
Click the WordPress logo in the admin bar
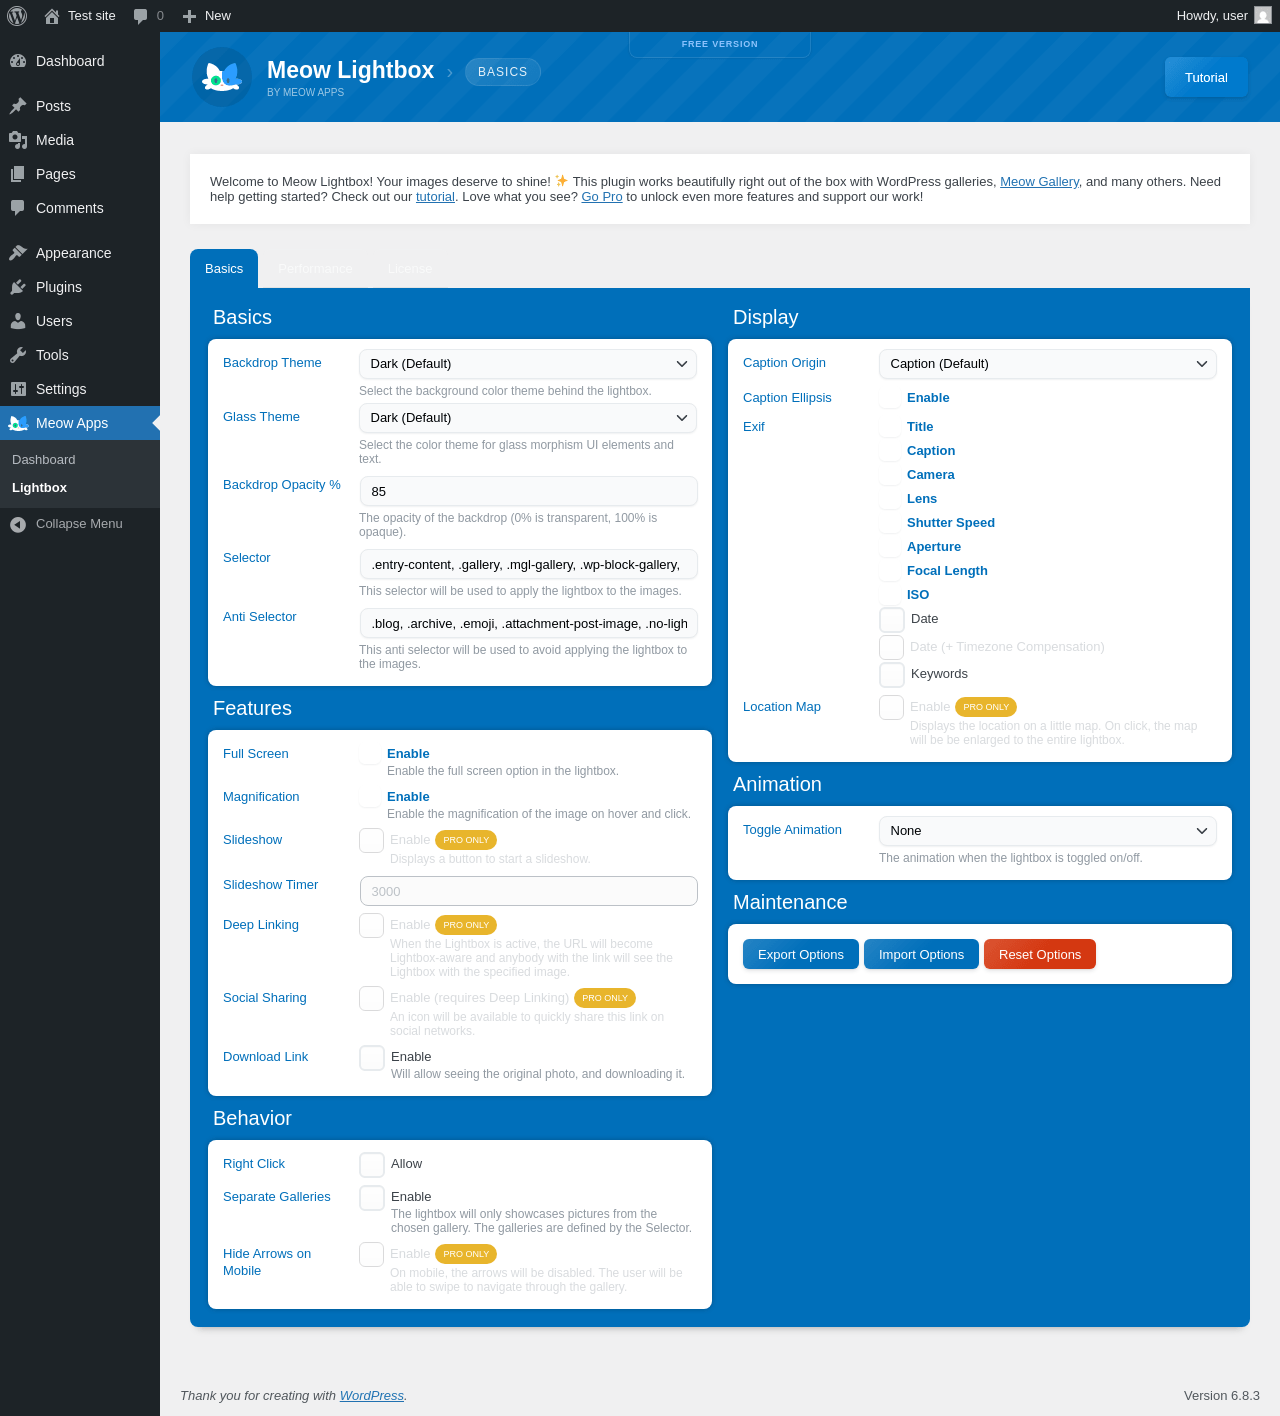click(x=17, y=16)
